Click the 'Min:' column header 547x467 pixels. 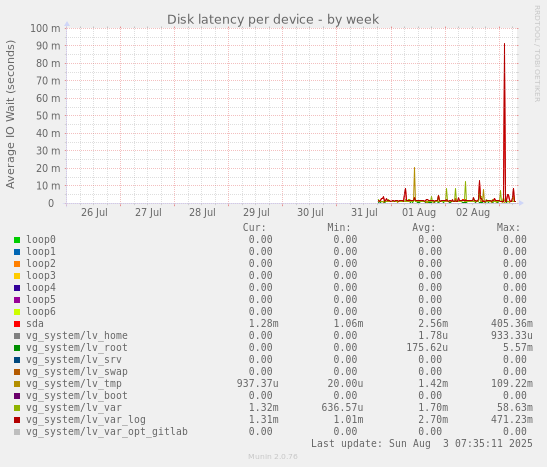click(x=339, y=228)
